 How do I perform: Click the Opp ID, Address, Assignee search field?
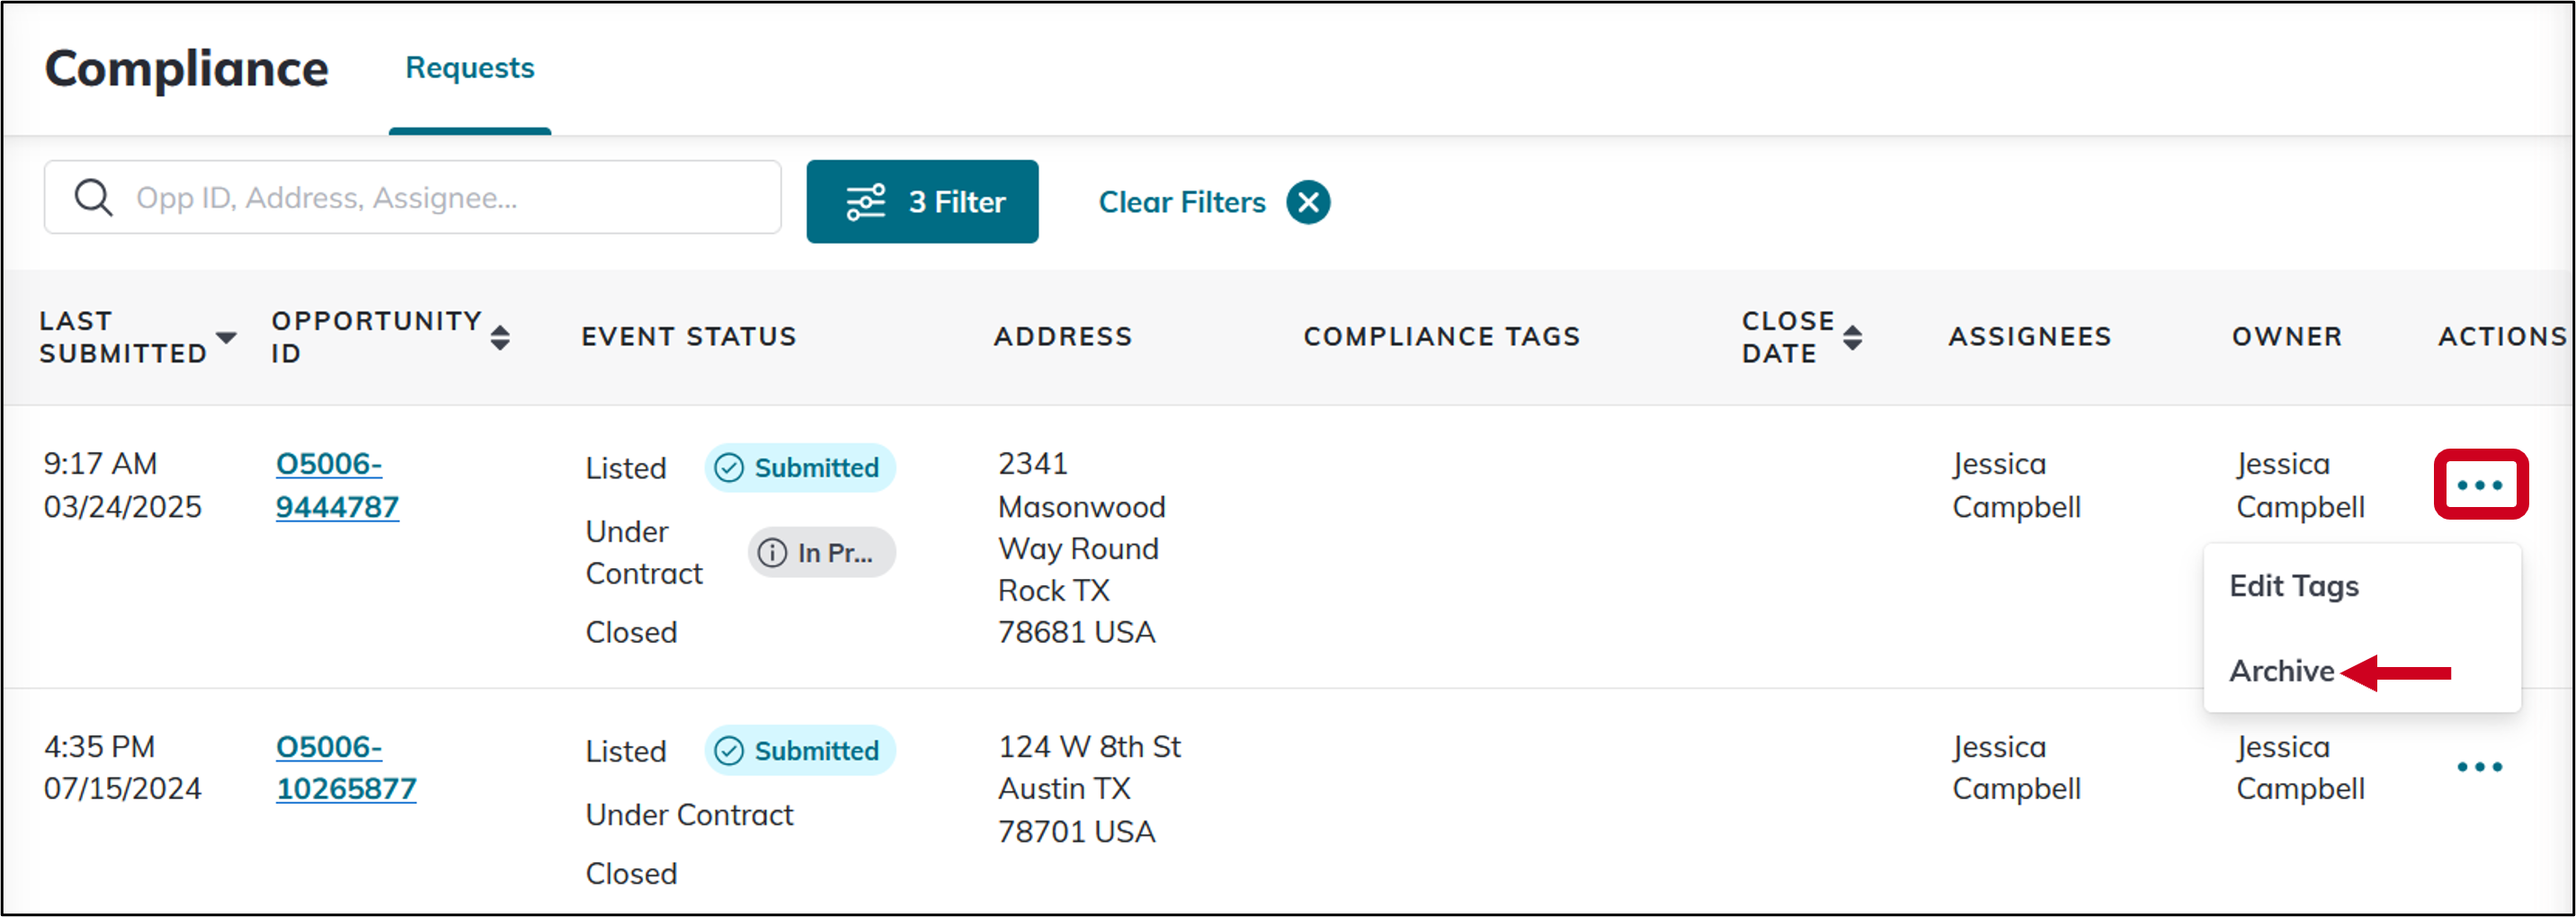click(x=412, y=197)
